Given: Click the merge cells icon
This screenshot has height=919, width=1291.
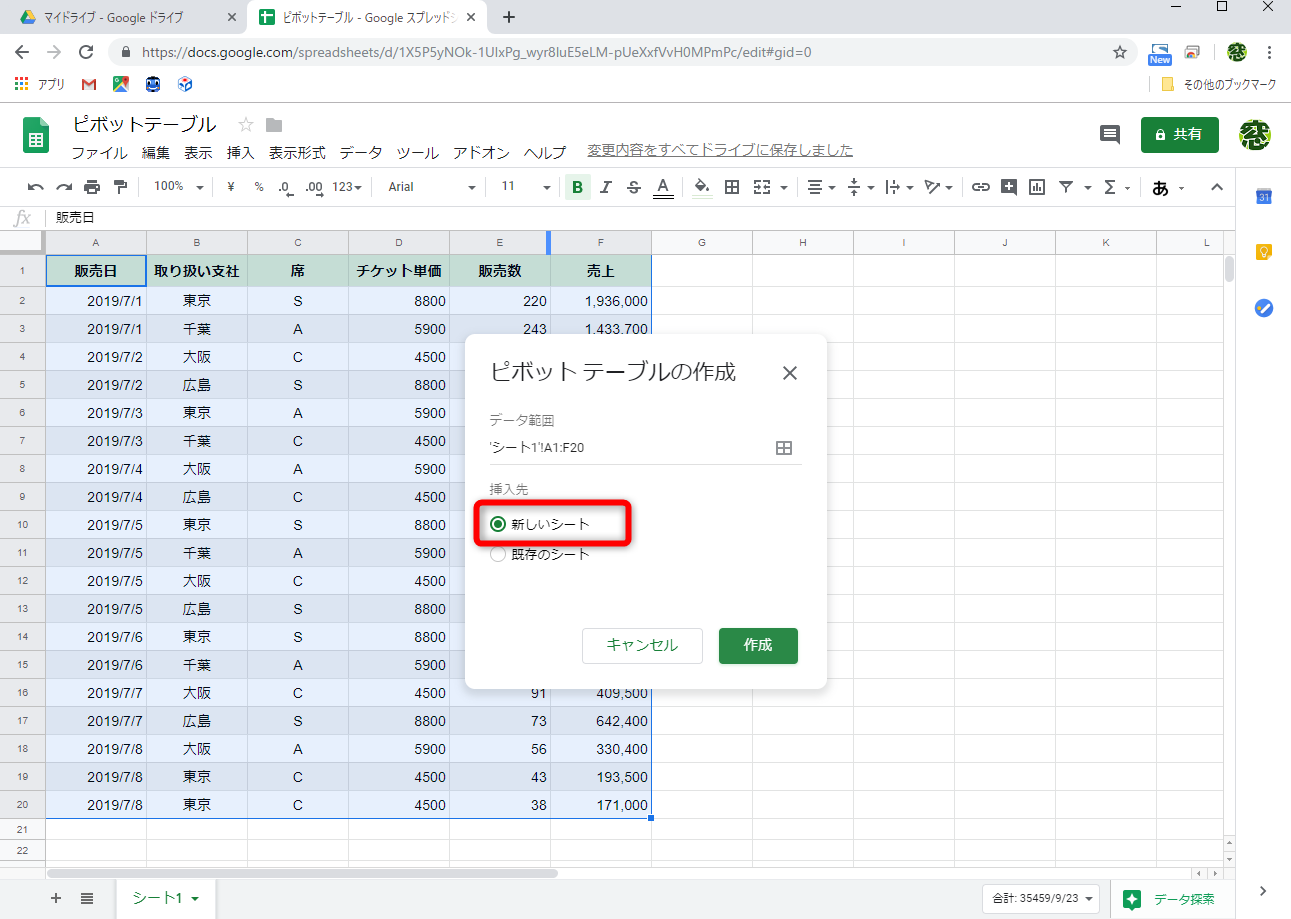Looking at the screenshot, I should pyautogui.click(x=762, y=187).
